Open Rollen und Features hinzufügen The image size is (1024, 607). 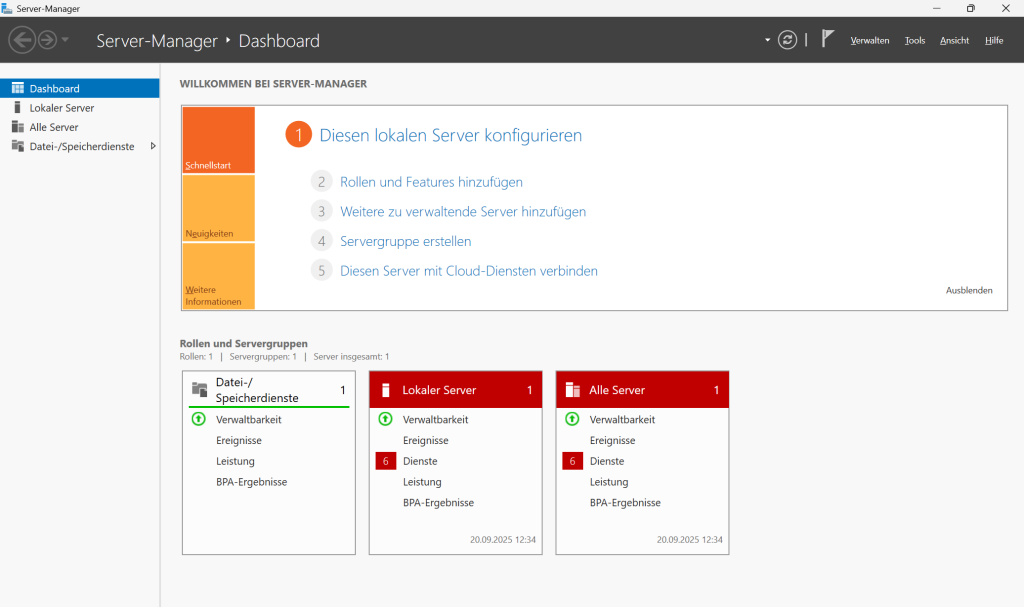(x=430, y=181)
